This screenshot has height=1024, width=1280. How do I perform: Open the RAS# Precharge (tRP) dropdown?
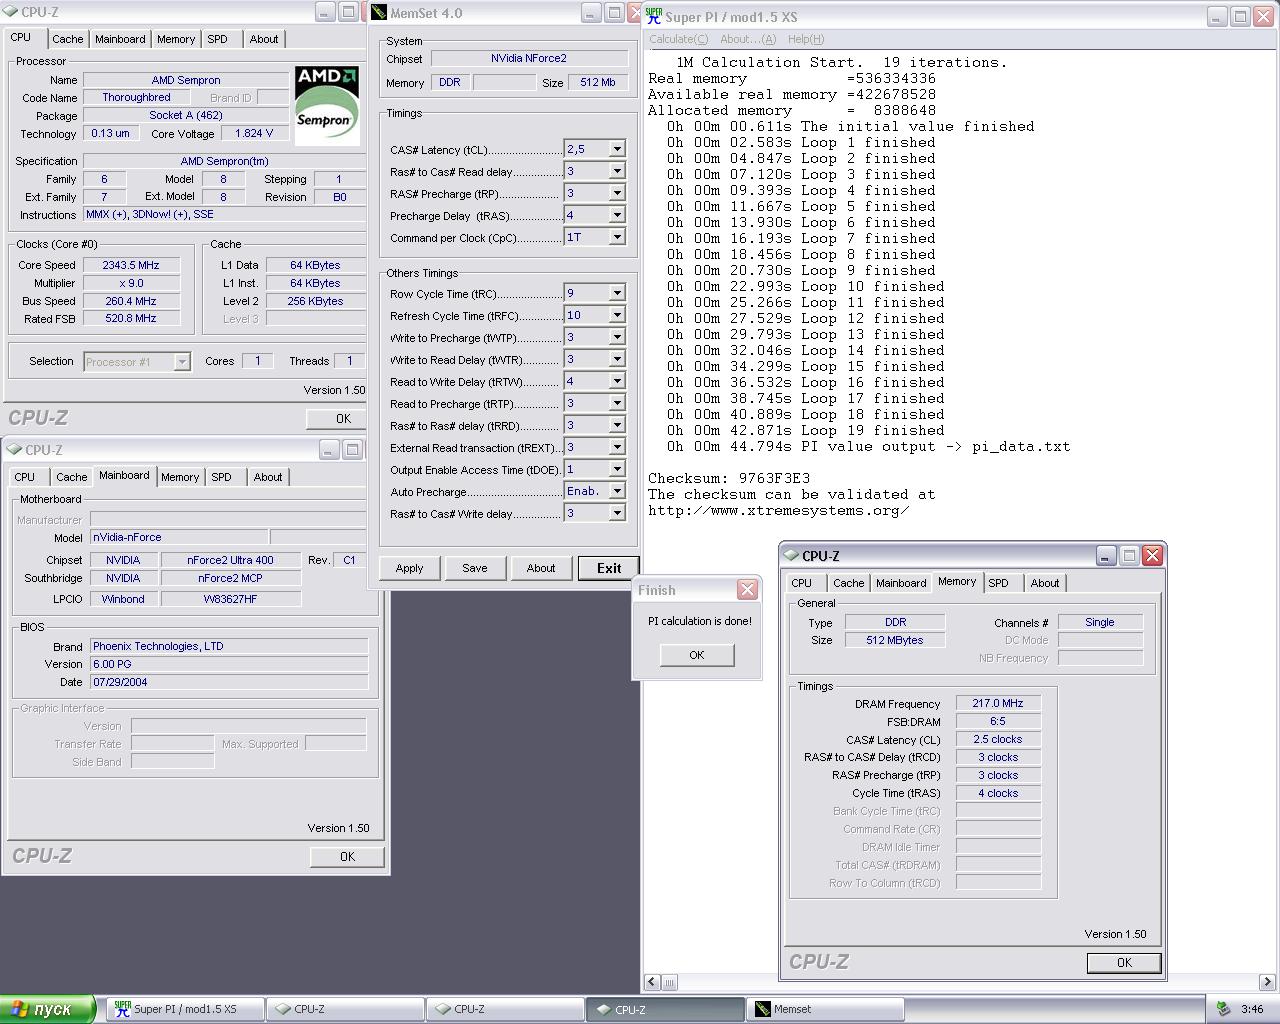pyautogui.click(x=617, y=193)
